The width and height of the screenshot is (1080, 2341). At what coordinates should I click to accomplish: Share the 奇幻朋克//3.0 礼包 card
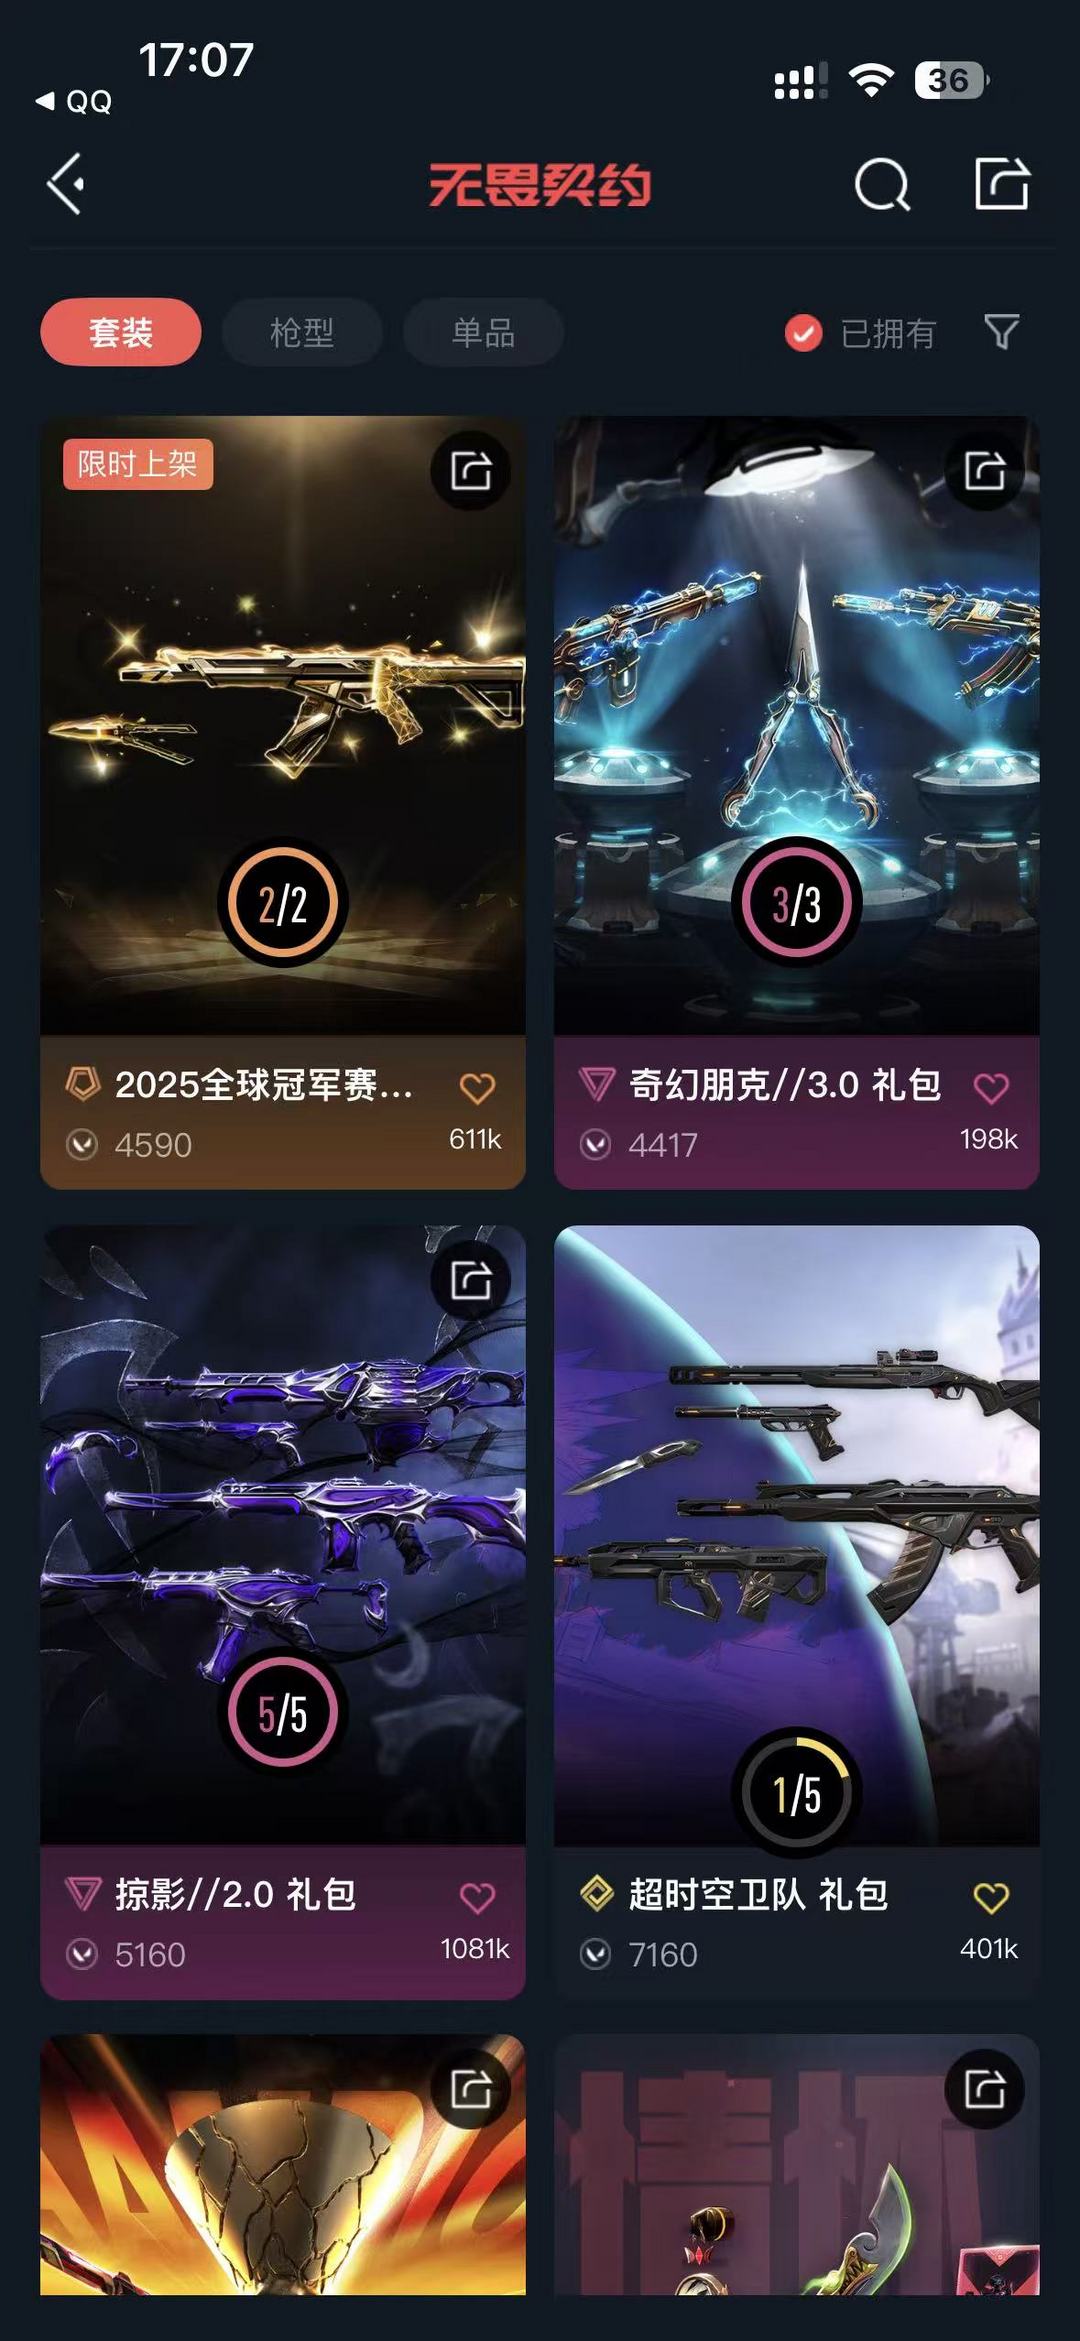coord(985,470)
